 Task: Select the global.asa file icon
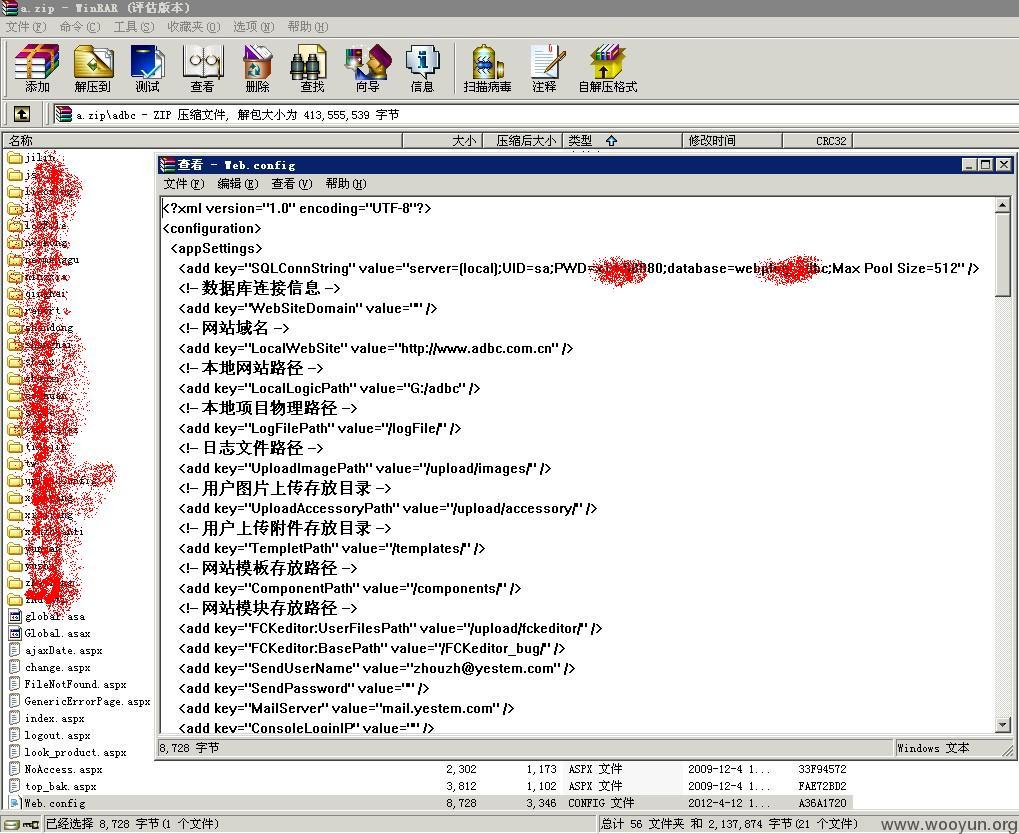15,616
